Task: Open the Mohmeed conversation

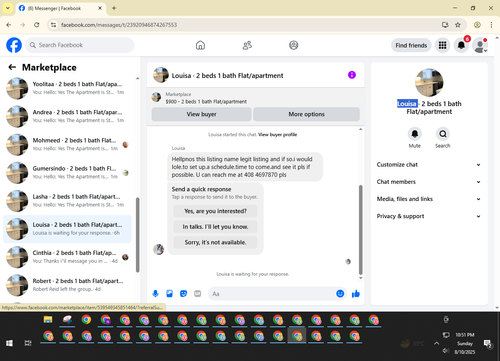Action: click(68, 144)
